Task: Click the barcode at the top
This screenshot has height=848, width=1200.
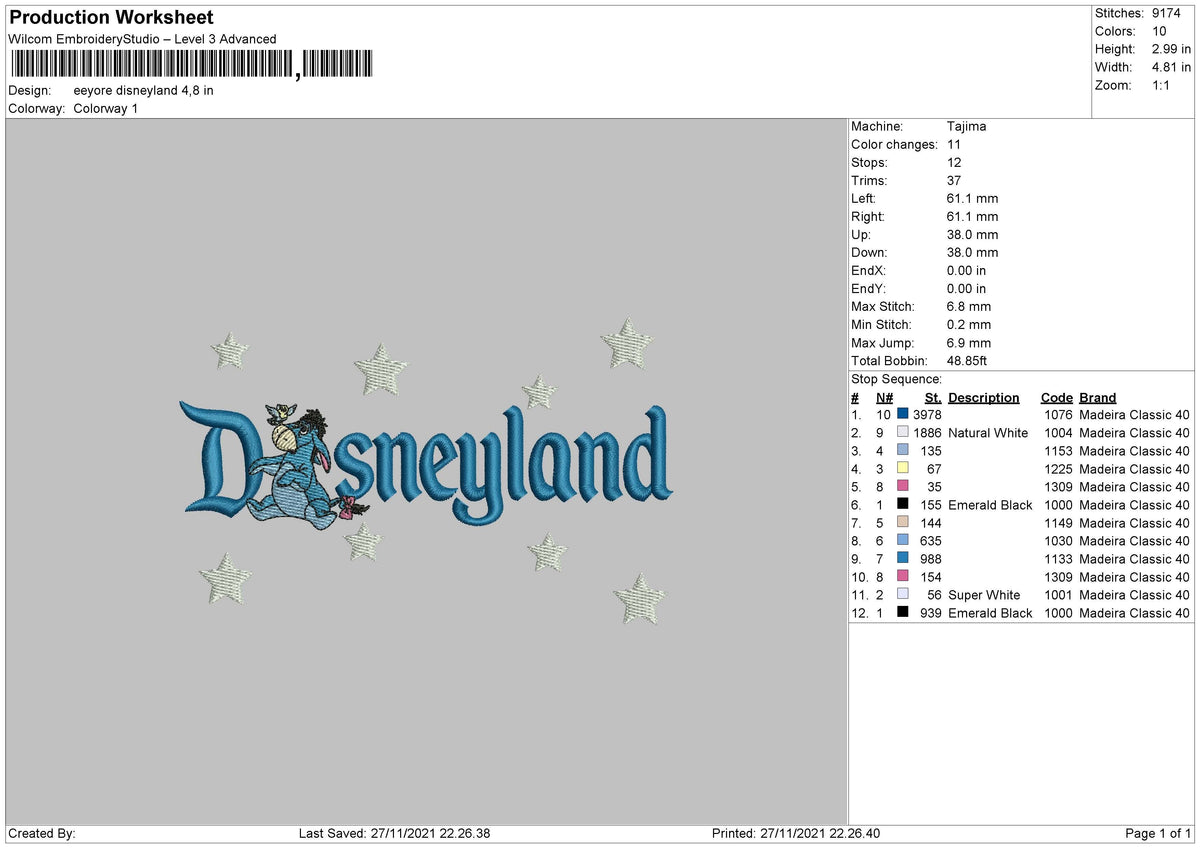Action: [190, 64]
